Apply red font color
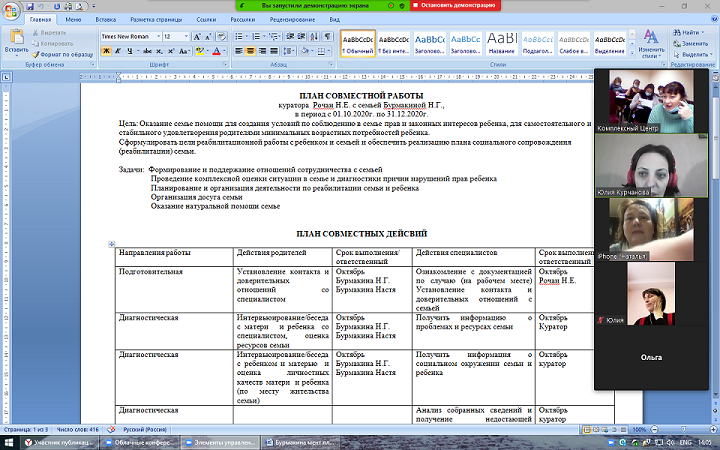This screenshot has height=450, width=720. 217,51
